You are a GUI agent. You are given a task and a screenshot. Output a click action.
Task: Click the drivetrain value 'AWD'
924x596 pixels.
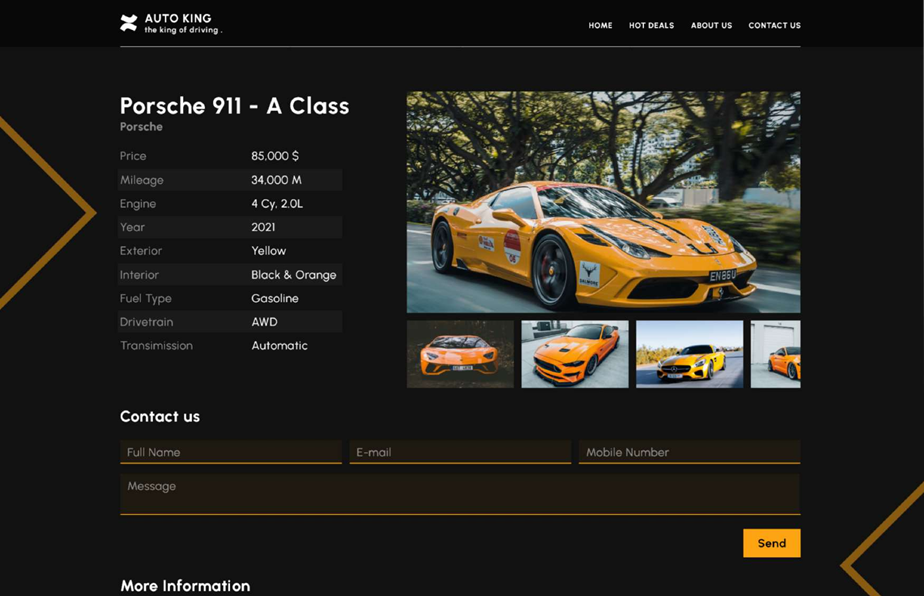[264, 322]
